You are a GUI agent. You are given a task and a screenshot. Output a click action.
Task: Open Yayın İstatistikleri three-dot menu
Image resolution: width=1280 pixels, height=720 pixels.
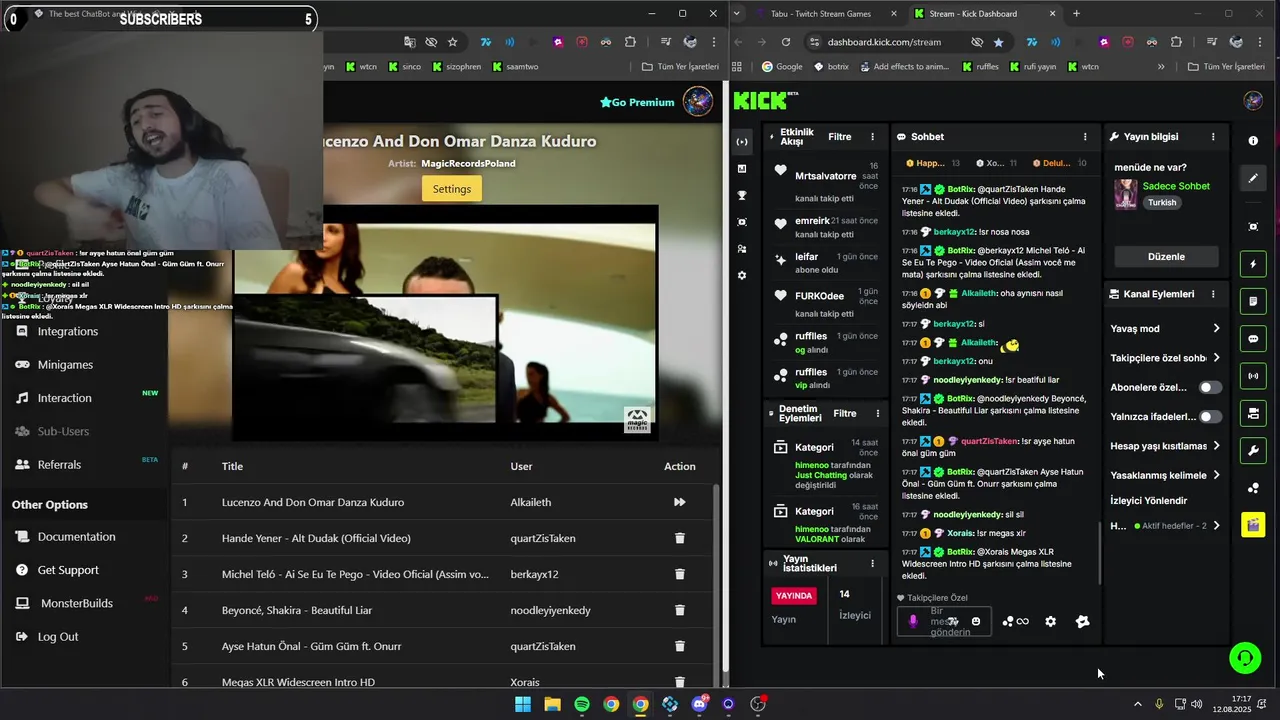[x=872, y=563]
